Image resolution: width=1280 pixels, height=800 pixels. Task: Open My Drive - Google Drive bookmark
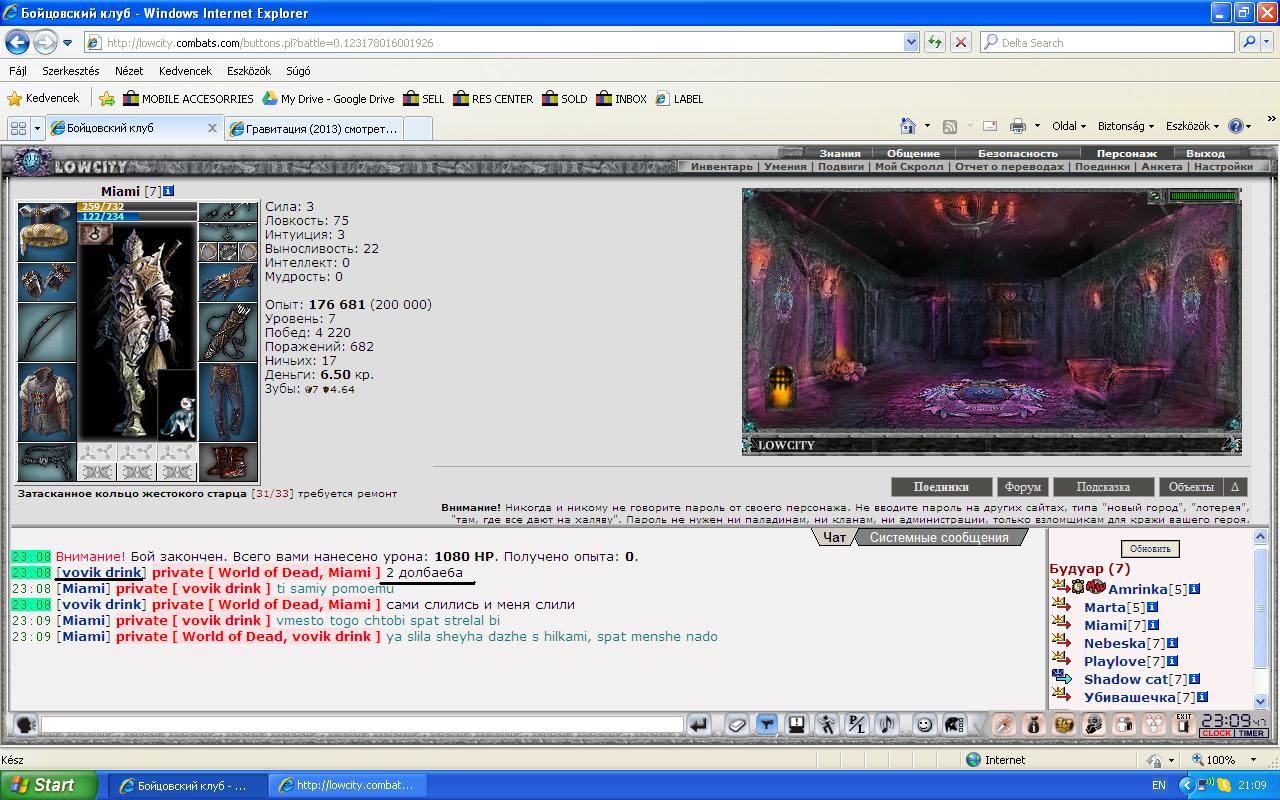(x=328, y=99)
